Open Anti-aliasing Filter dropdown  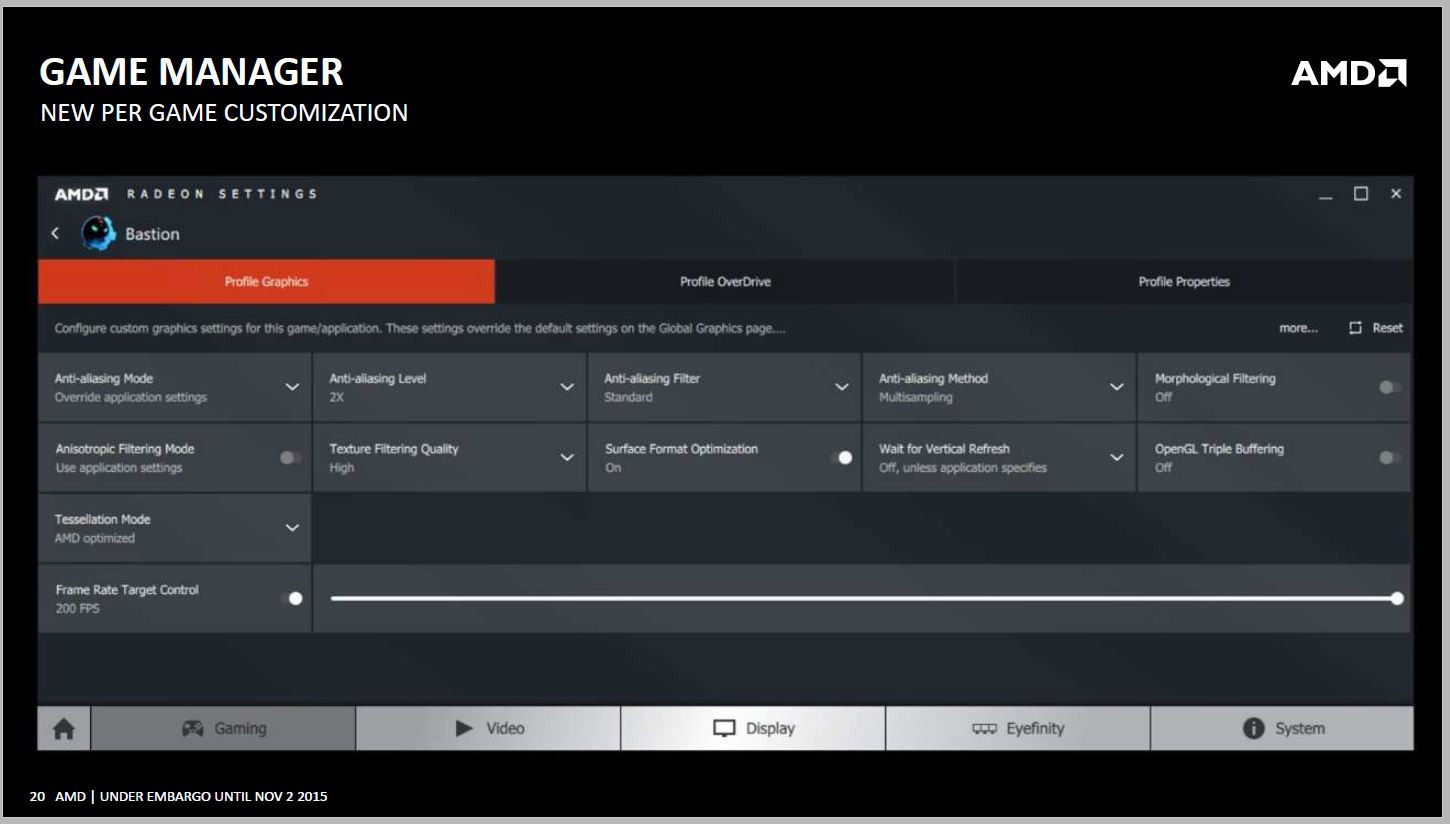coord(842,387)
